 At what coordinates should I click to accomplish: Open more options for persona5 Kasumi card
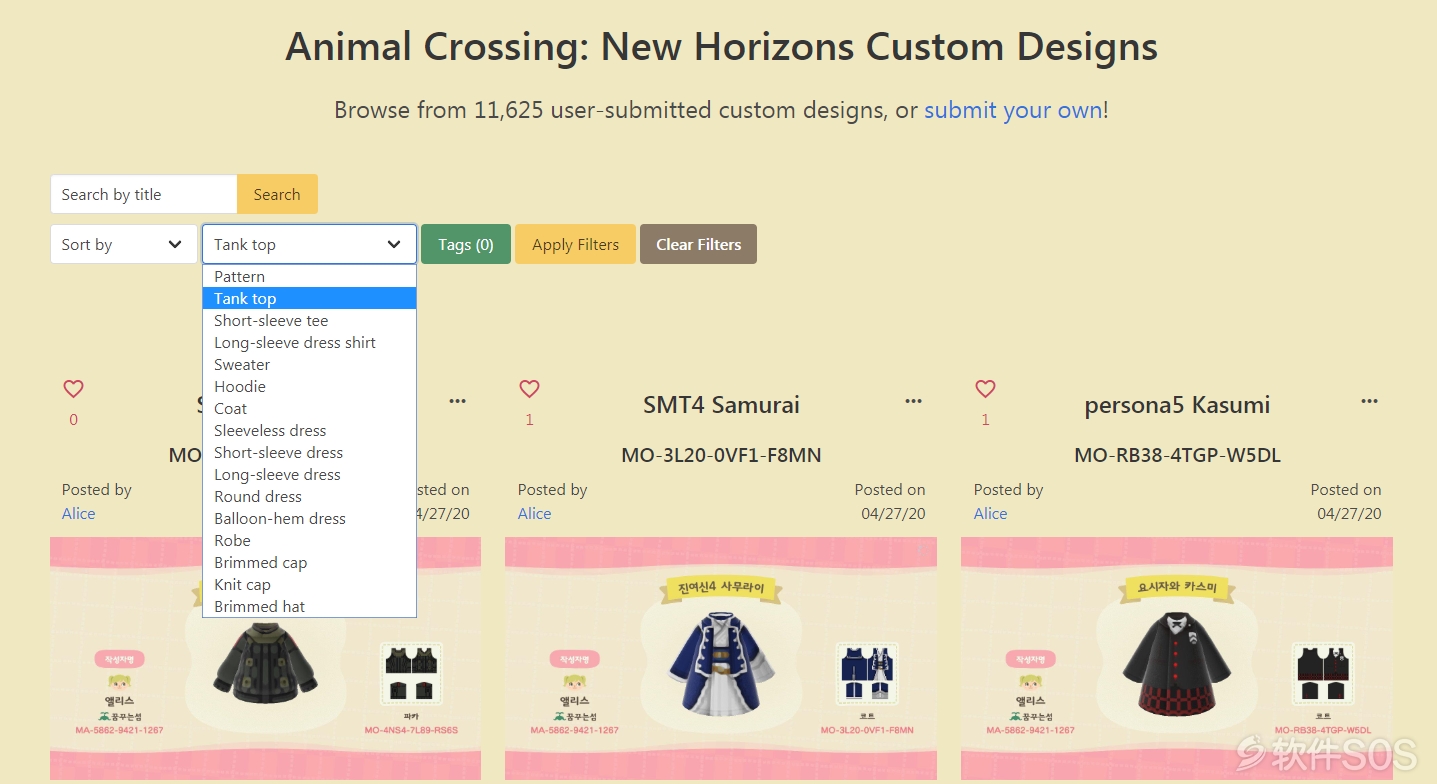(x=1369, y=401)
